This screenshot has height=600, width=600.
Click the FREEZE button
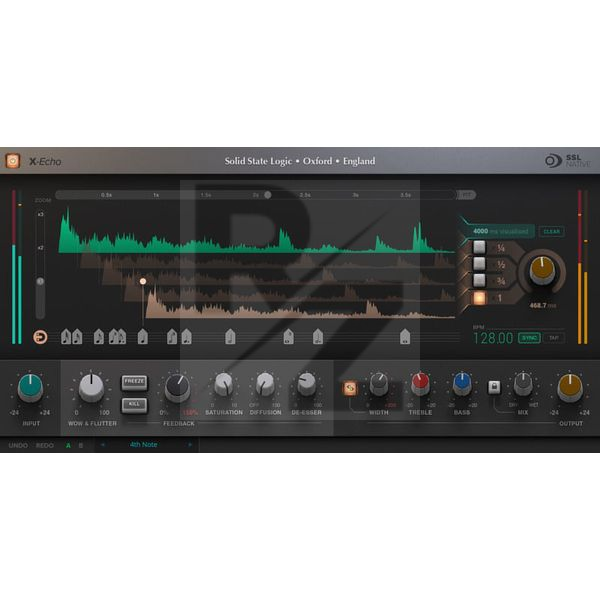134,382
